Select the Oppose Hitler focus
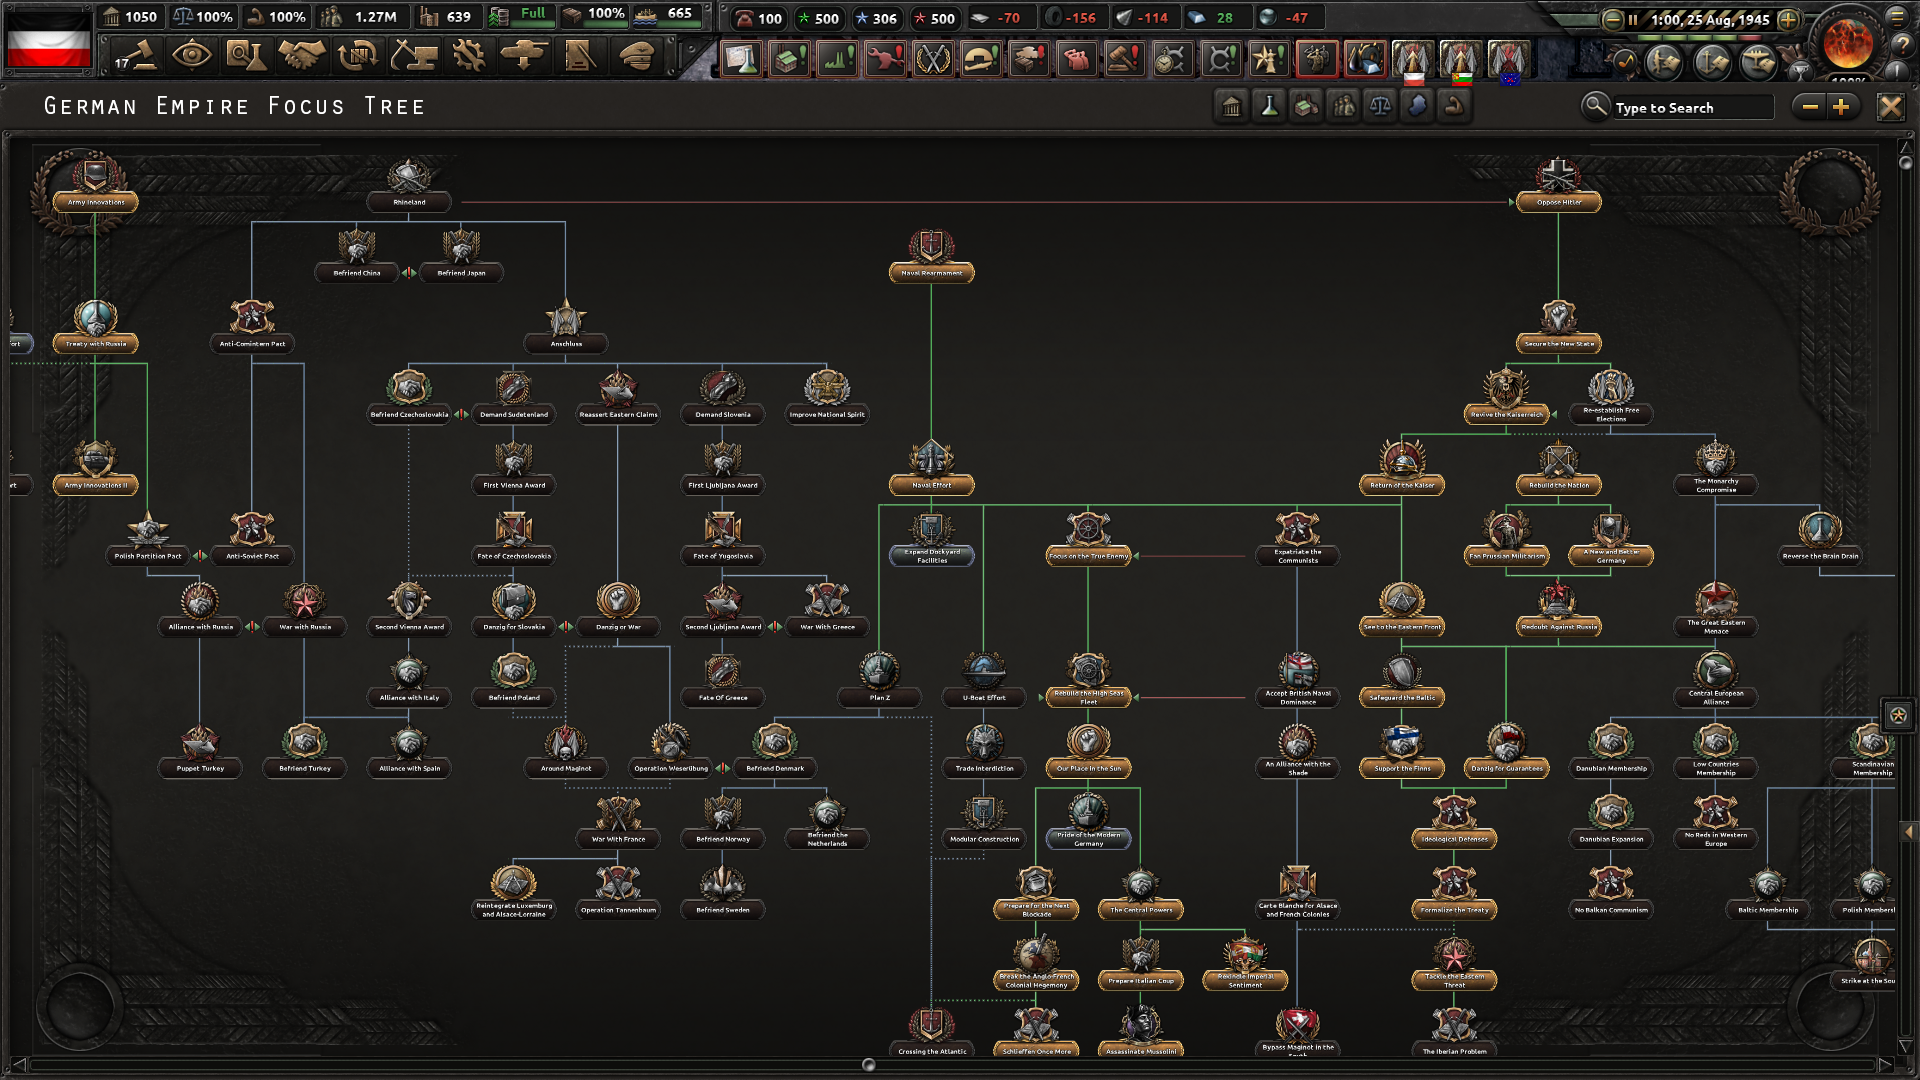This screenshot has height=1080, width=1920. tap(1558, 186)
